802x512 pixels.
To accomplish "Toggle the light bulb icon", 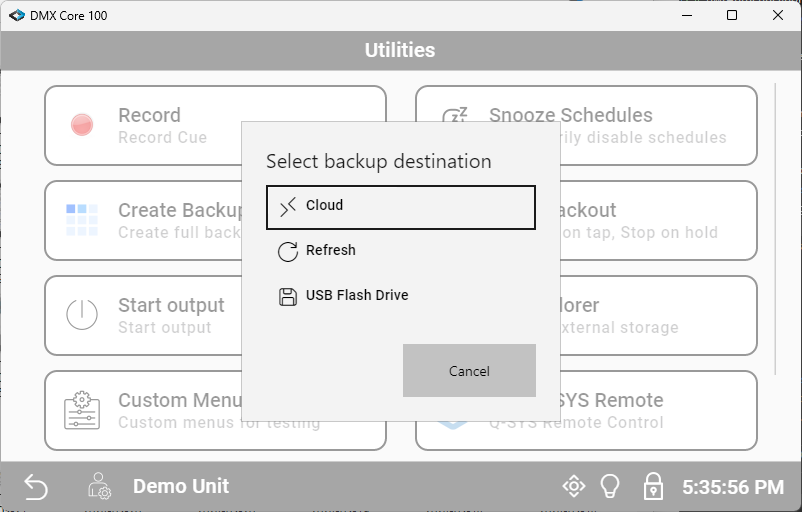I will (610, 487).
